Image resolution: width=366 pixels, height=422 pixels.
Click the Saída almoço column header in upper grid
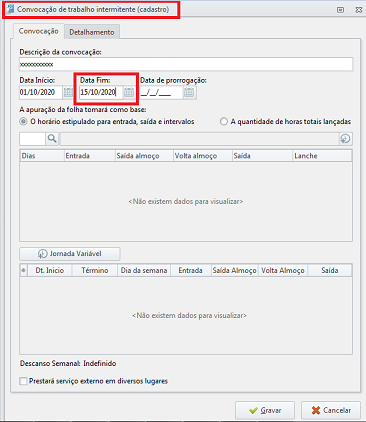click(x=144, y=156)
